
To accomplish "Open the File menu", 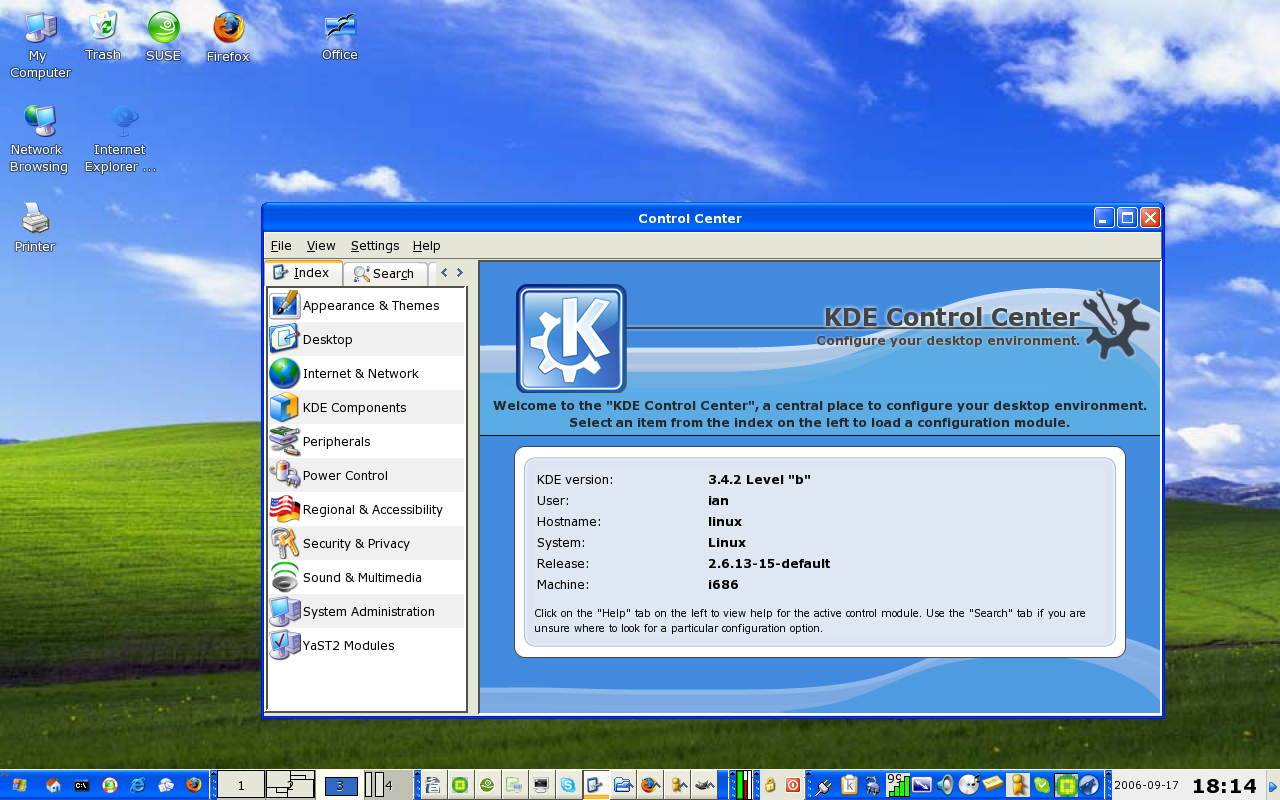I will (x=281, y=245).
